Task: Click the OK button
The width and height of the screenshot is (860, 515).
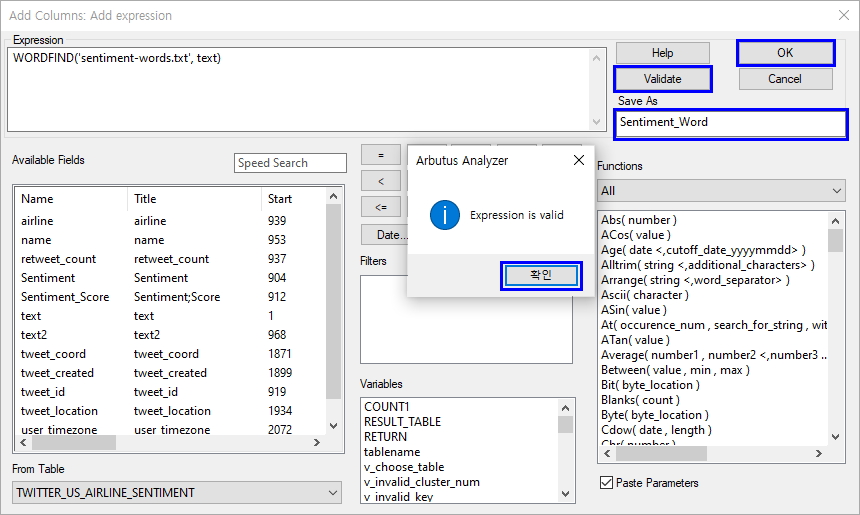Action: coord(785,53)
